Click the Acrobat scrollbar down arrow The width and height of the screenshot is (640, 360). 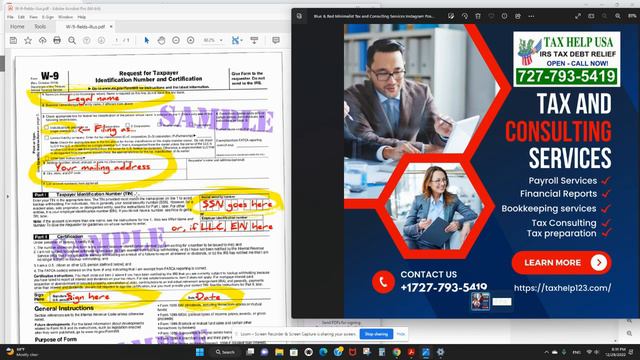click(616, 340)
